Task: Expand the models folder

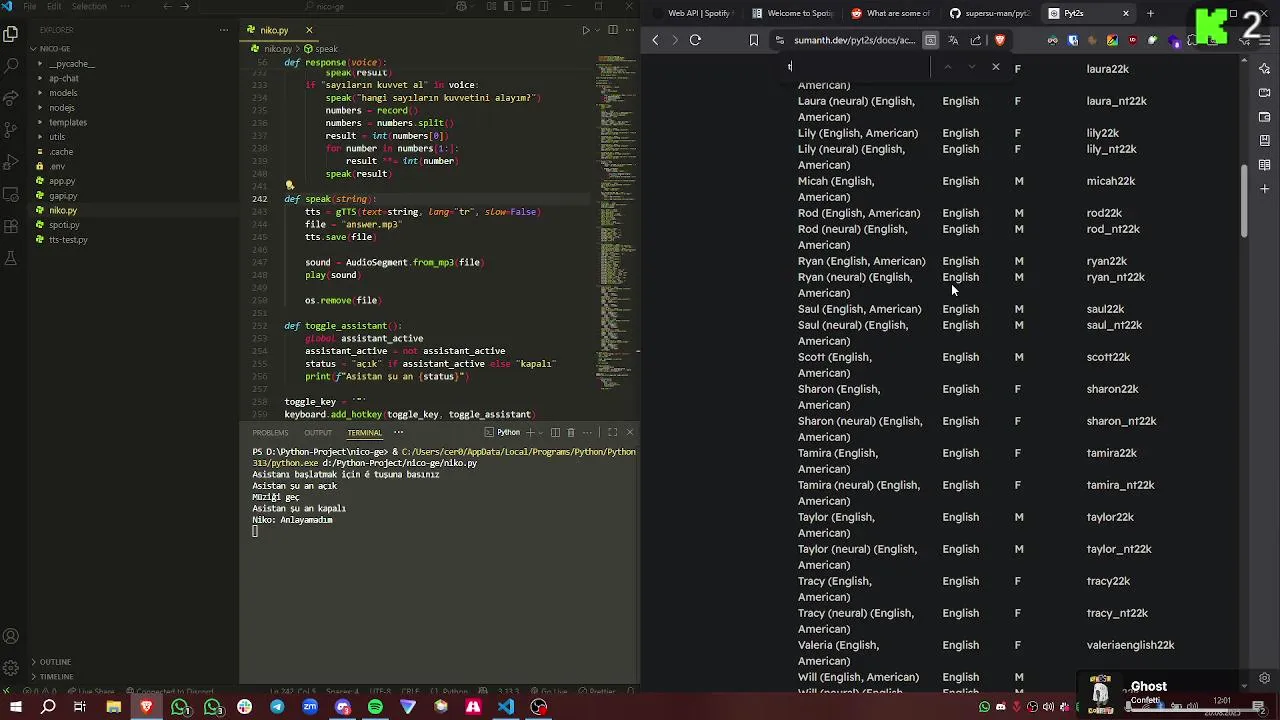Action: (63, 93)
